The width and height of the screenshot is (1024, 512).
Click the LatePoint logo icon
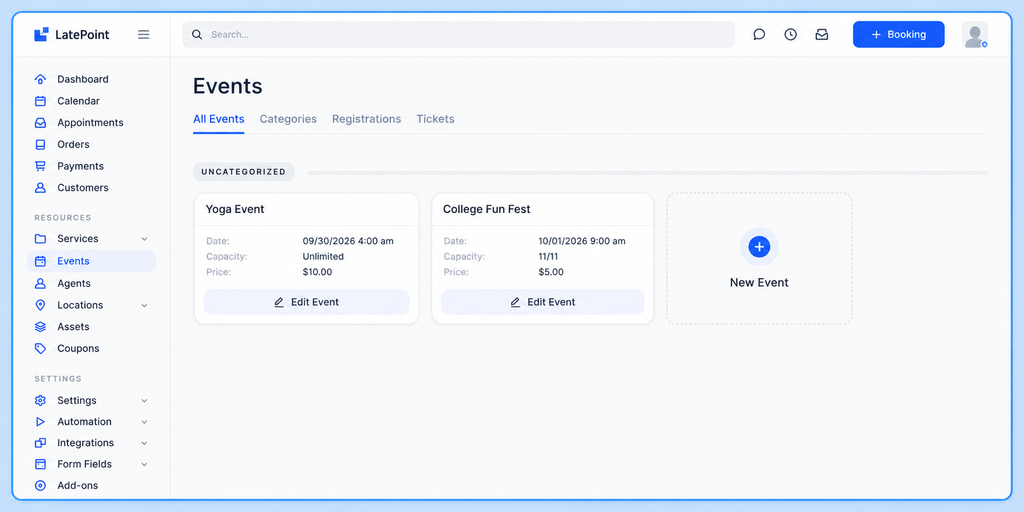point(41,35)
